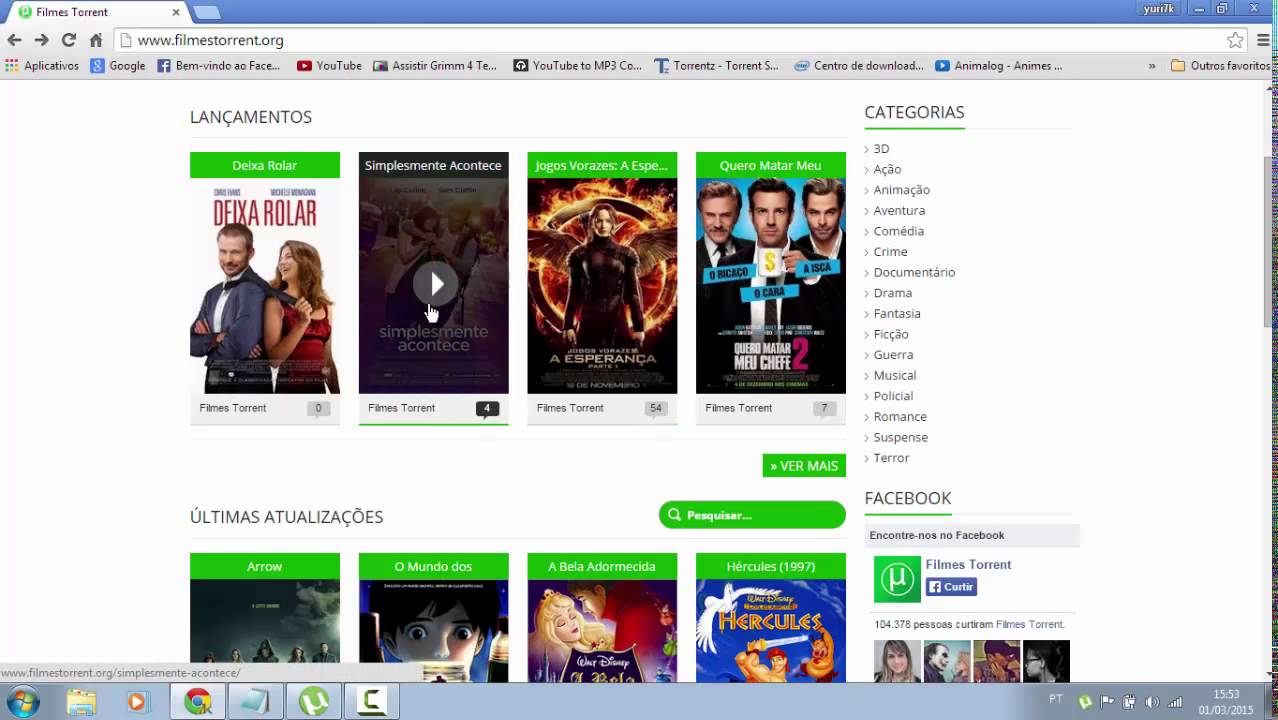The image size is (1278, 720).
Task: Open comments bubble showing 7
Action: (x=825, y=408)
